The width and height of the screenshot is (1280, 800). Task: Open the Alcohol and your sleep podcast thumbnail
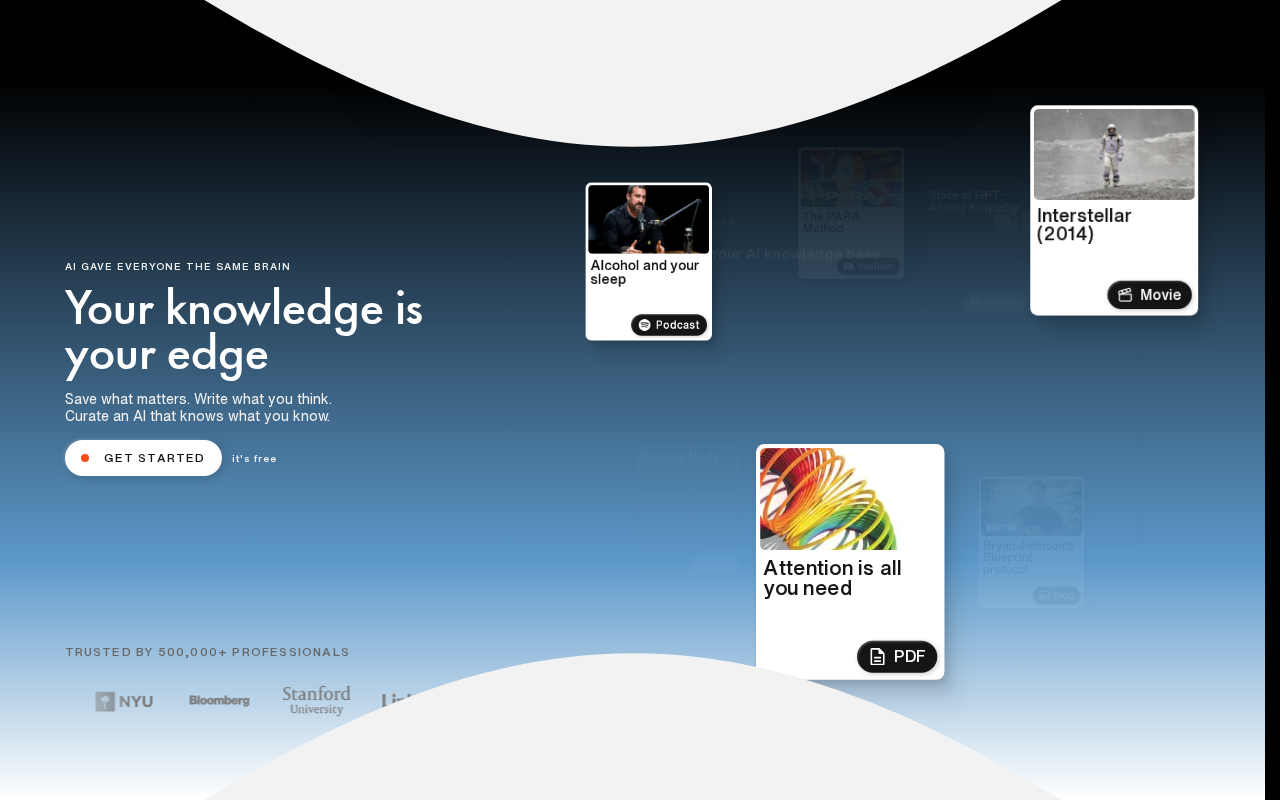[648, 219]
